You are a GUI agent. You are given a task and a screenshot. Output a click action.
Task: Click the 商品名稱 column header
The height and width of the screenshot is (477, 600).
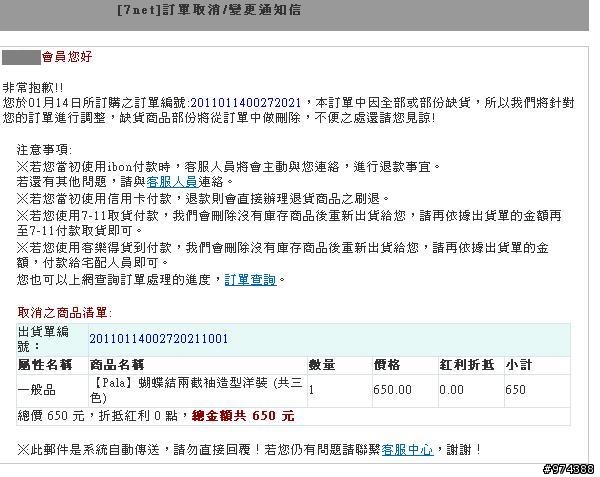point(117,365)
